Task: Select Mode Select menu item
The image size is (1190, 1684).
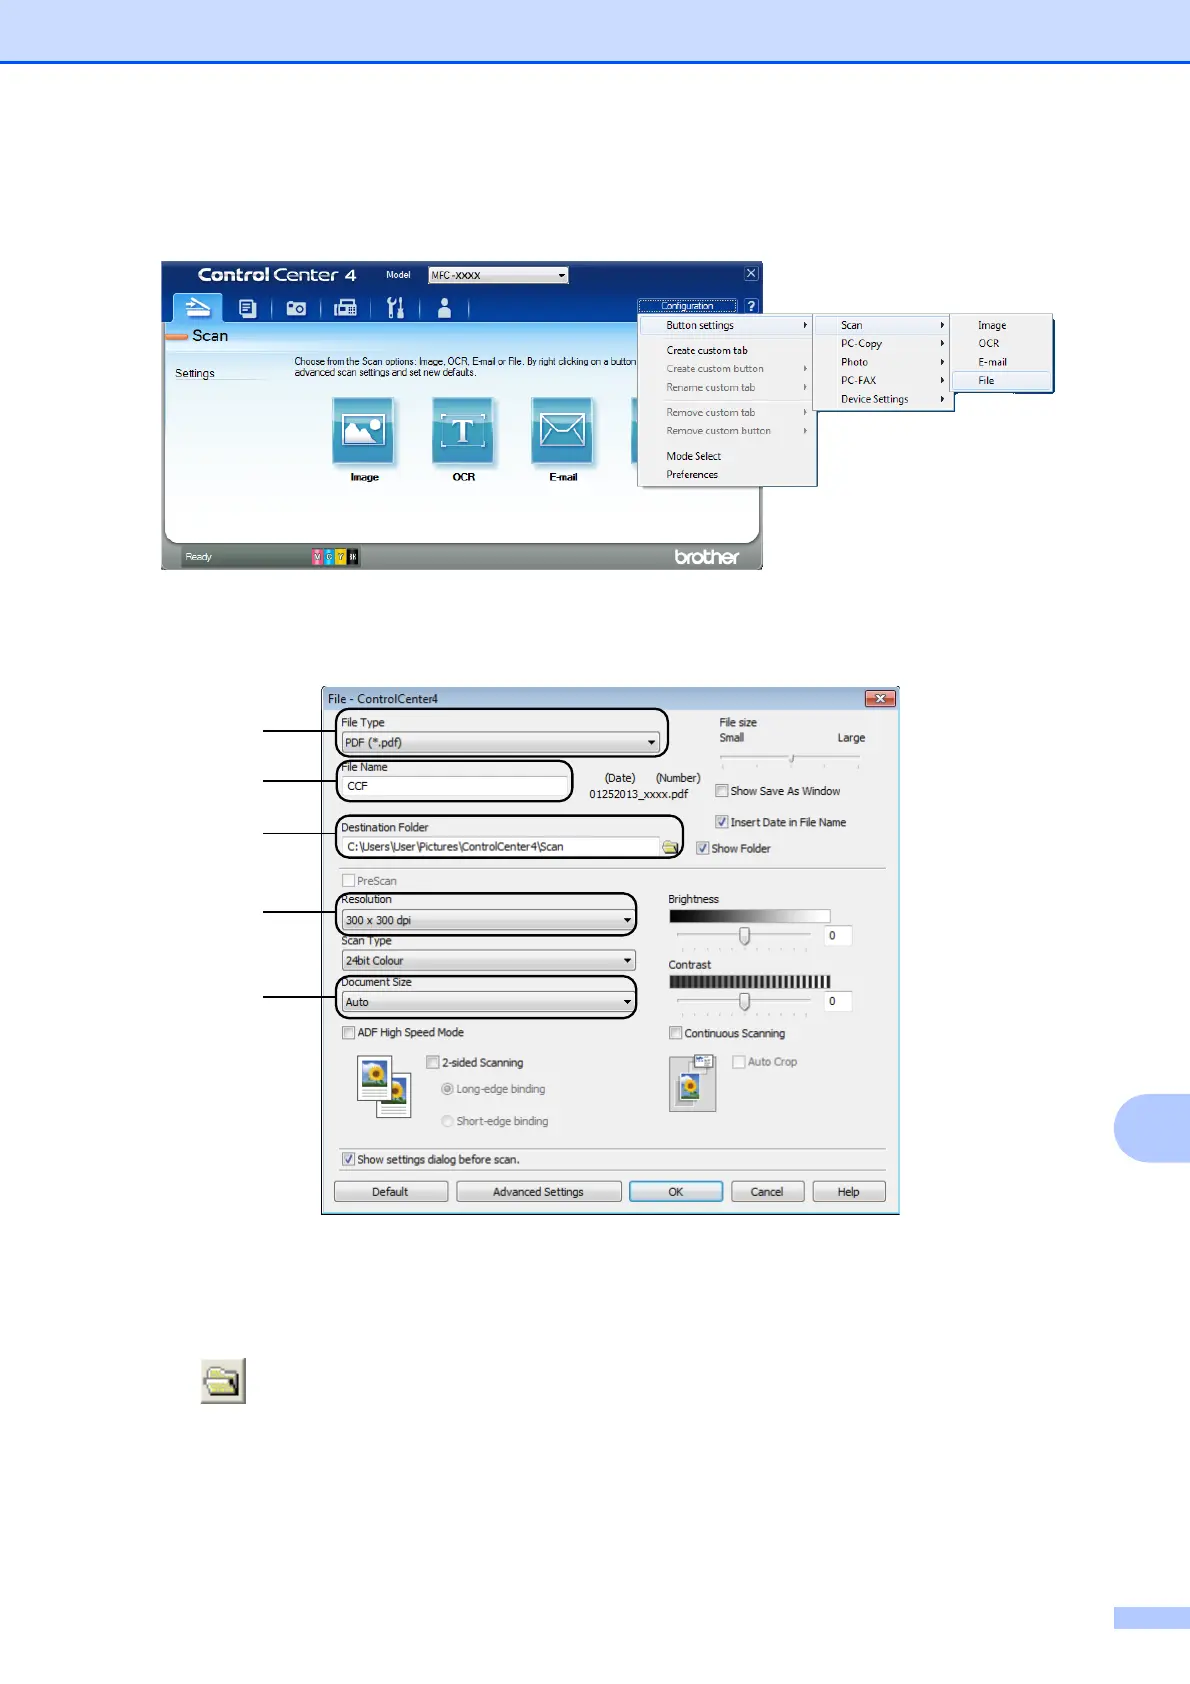Action: (727, 456)
